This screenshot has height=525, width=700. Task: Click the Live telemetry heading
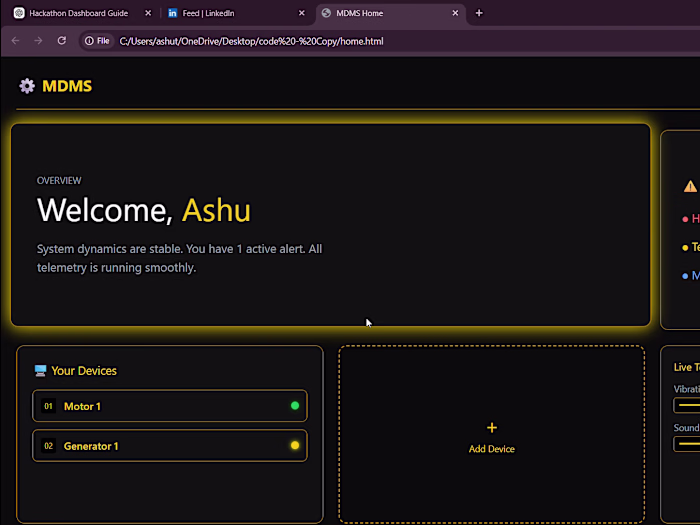(687, 367)
